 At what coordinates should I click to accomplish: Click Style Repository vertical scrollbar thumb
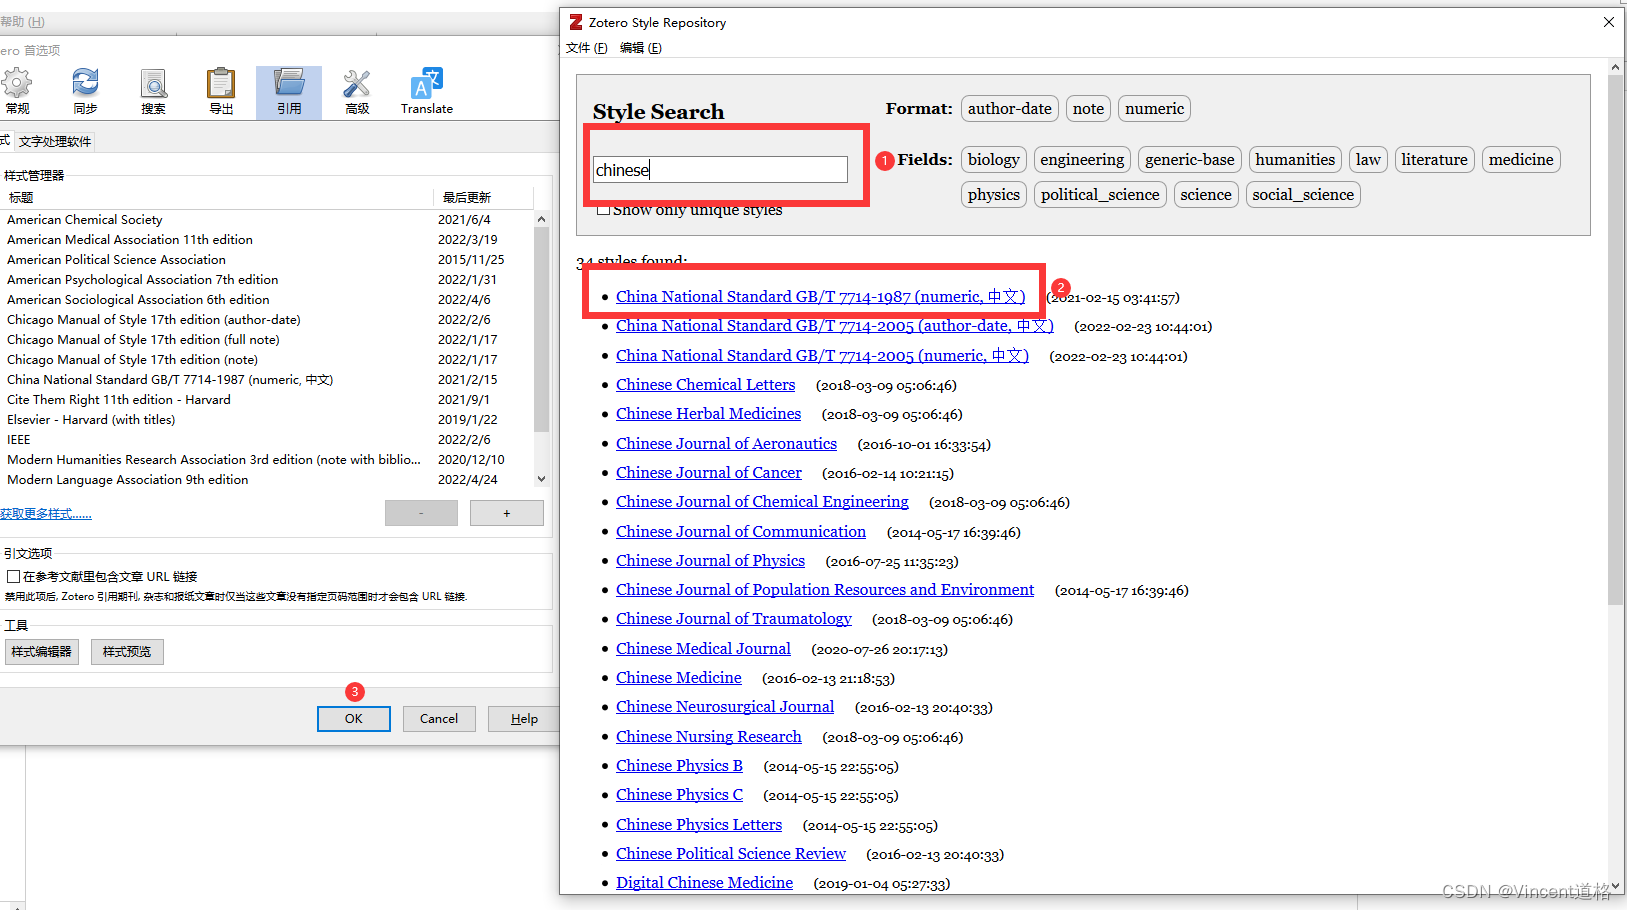(x=1615, y=340)
